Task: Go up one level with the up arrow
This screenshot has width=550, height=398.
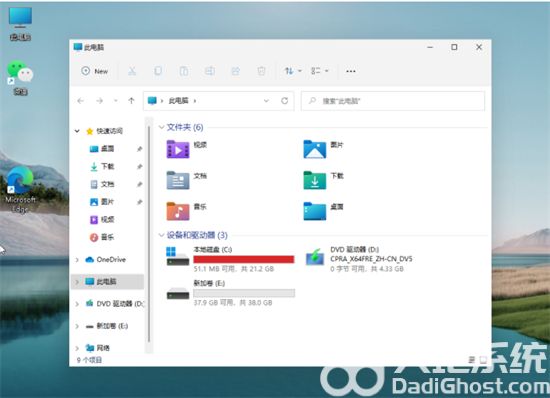Action: [x=131, y=101]
